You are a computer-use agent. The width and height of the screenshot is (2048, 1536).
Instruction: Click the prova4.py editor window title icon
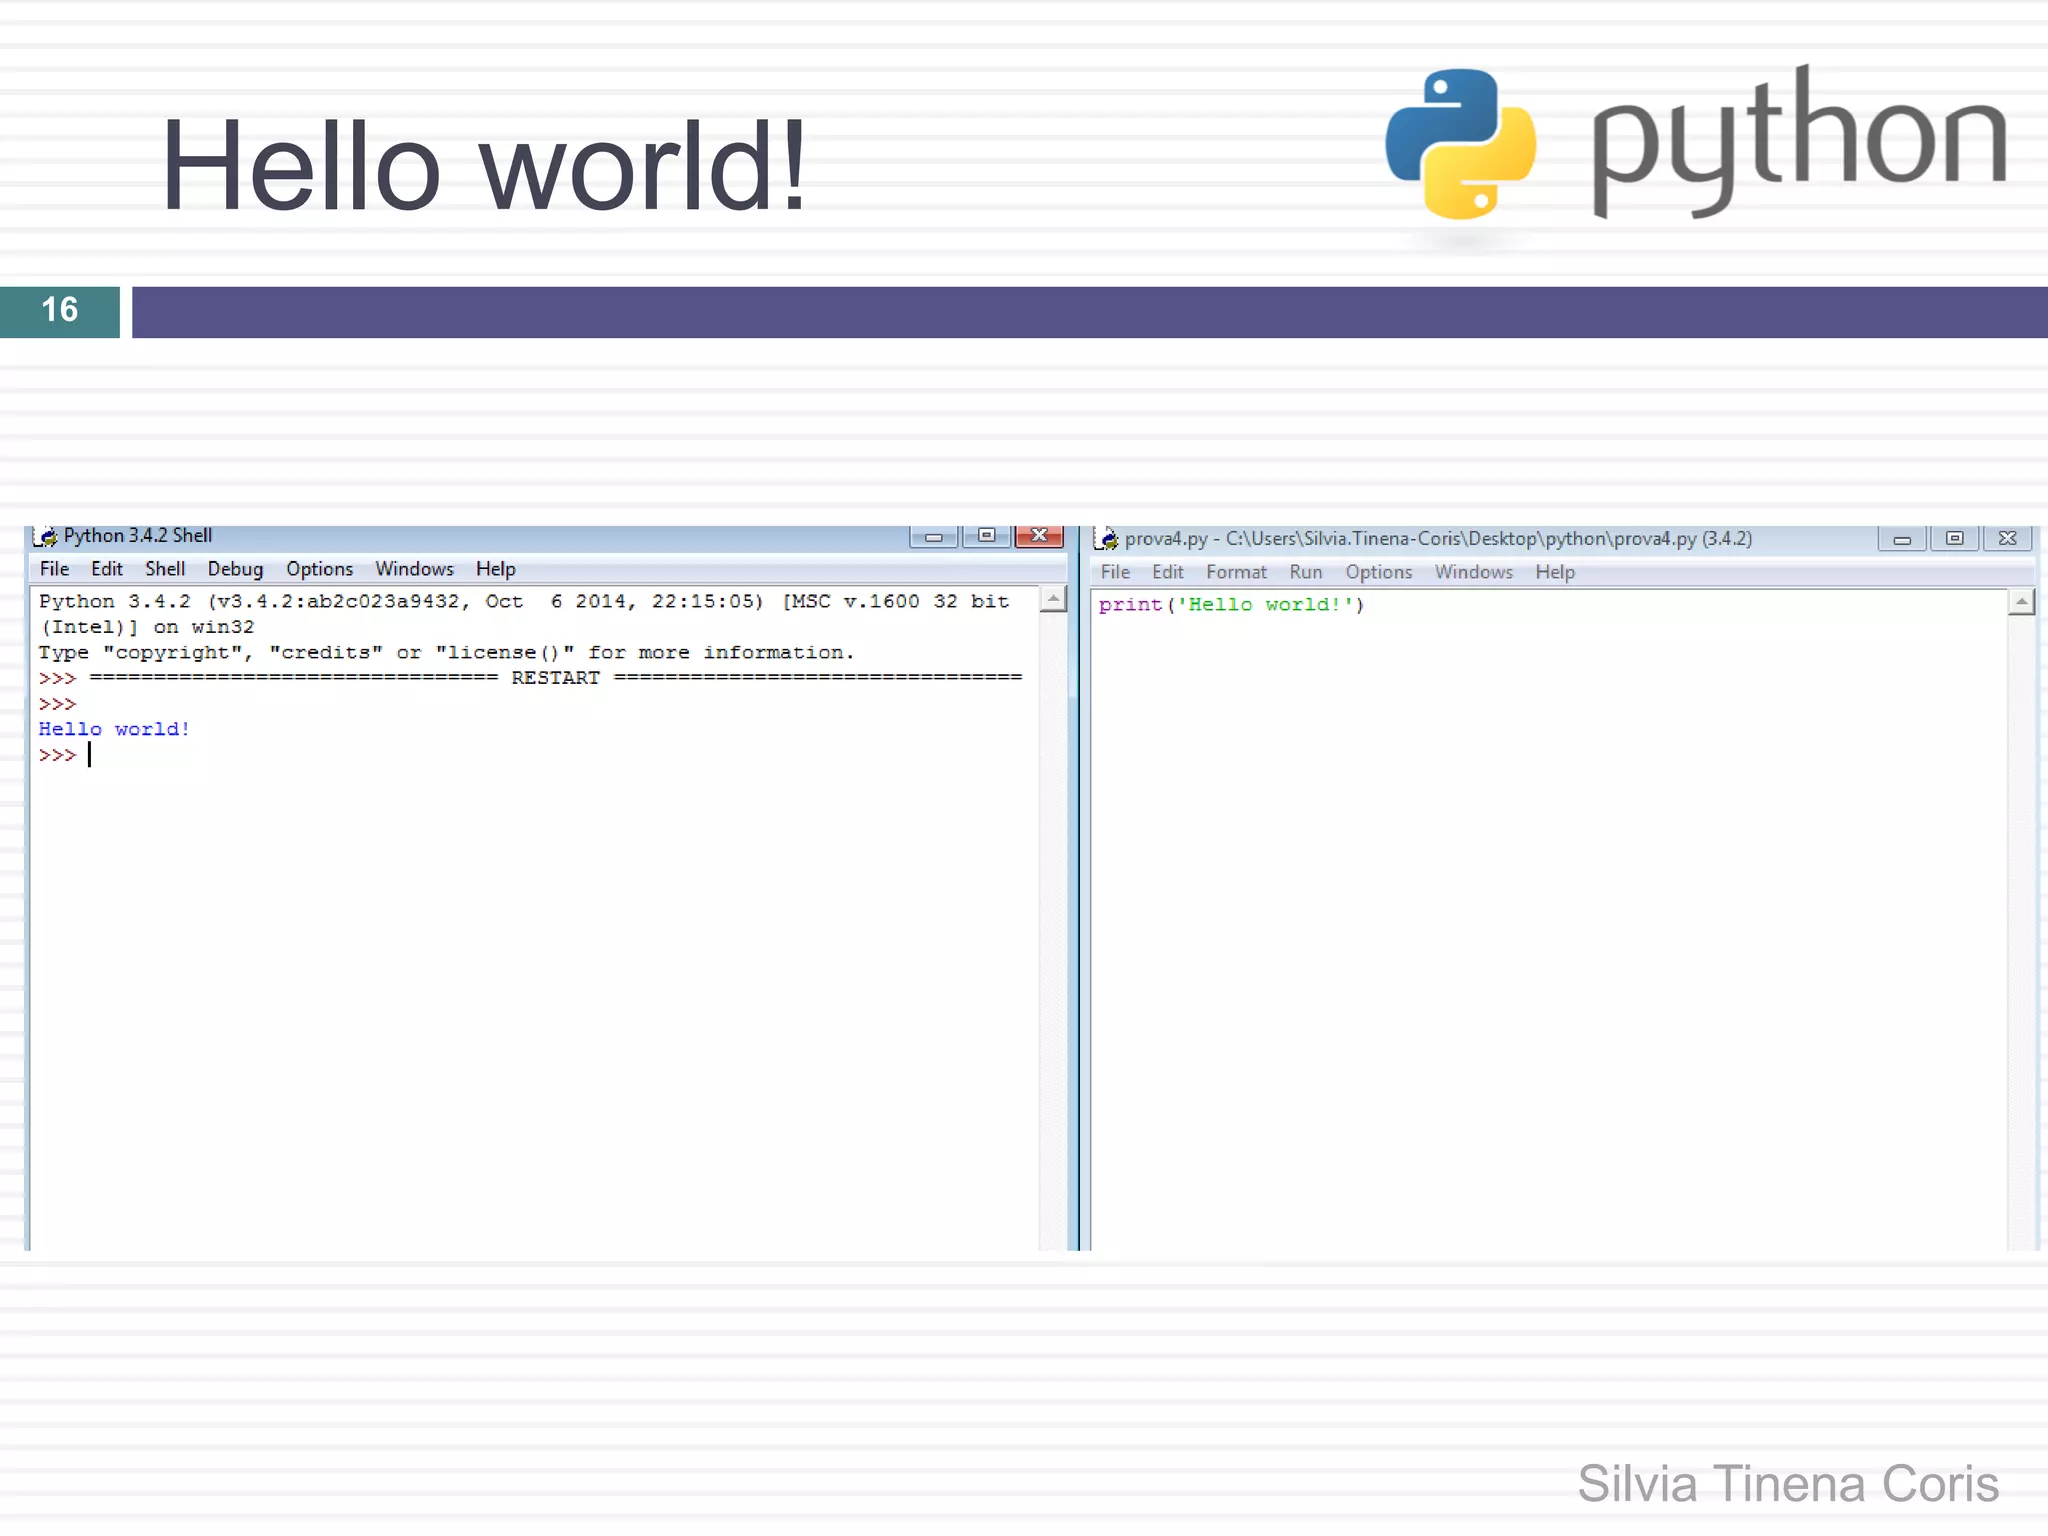1107,539
